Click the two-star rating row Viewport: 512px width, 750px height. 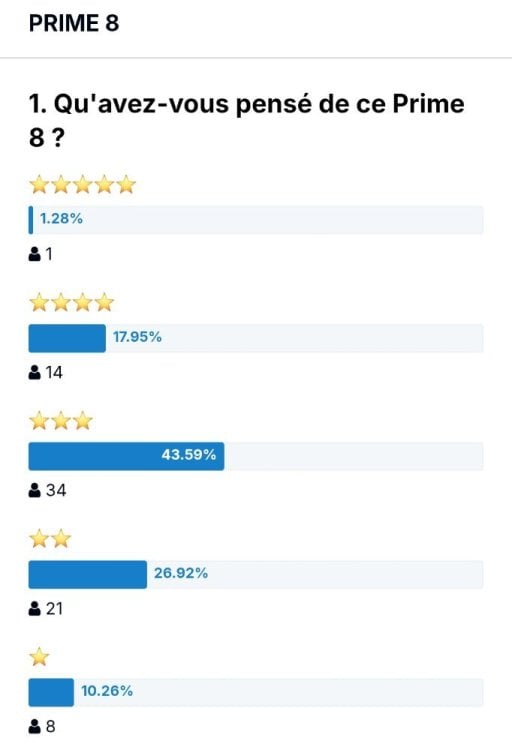[x=50, y=539]
